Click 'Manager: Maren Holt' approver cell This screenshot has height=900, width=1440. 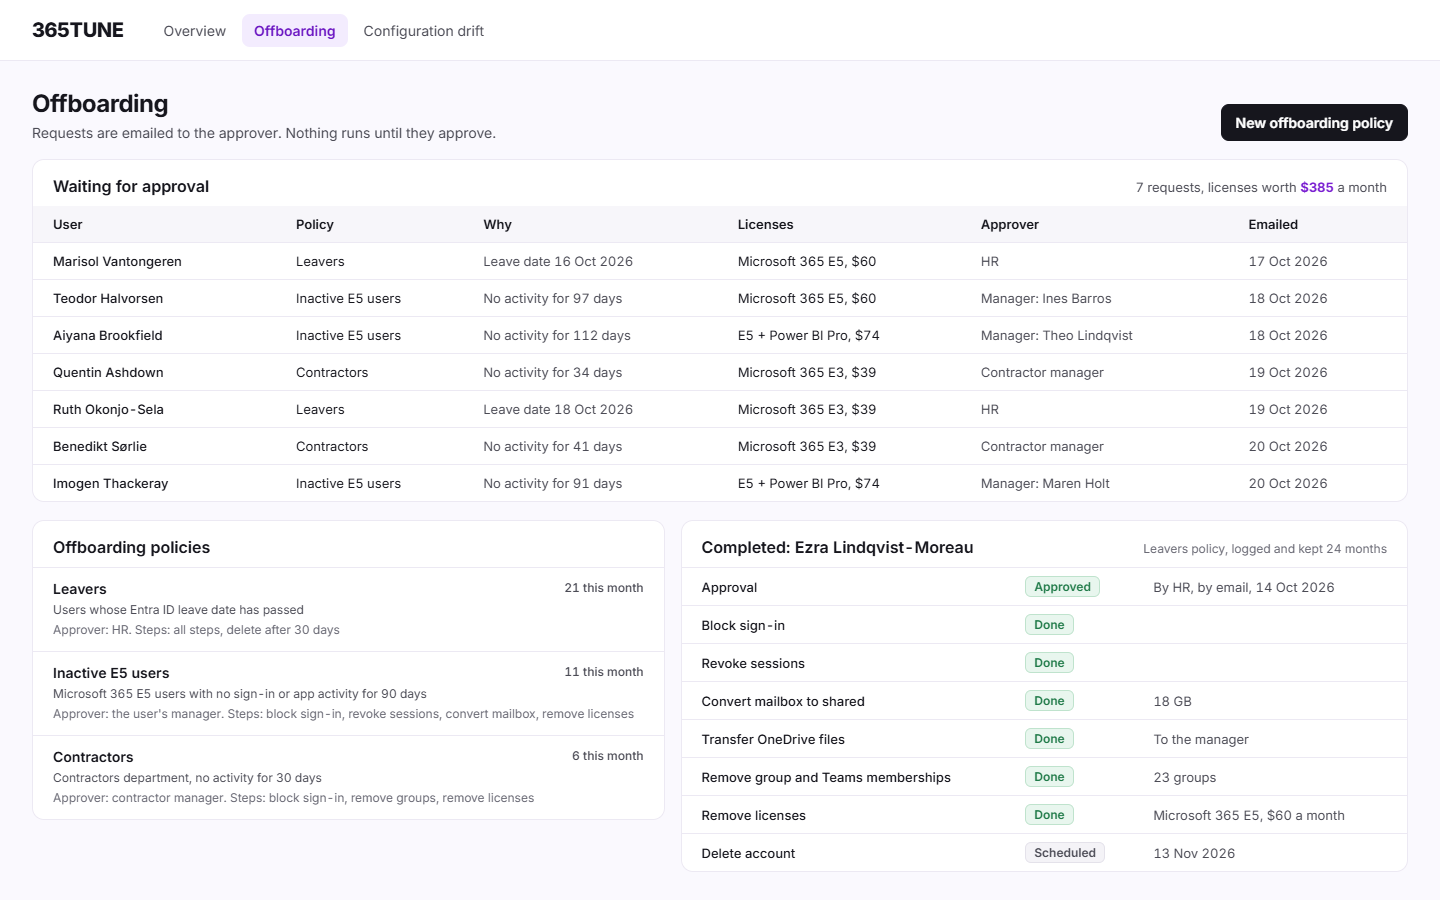pyautogui.click(x=1045, y=483)
